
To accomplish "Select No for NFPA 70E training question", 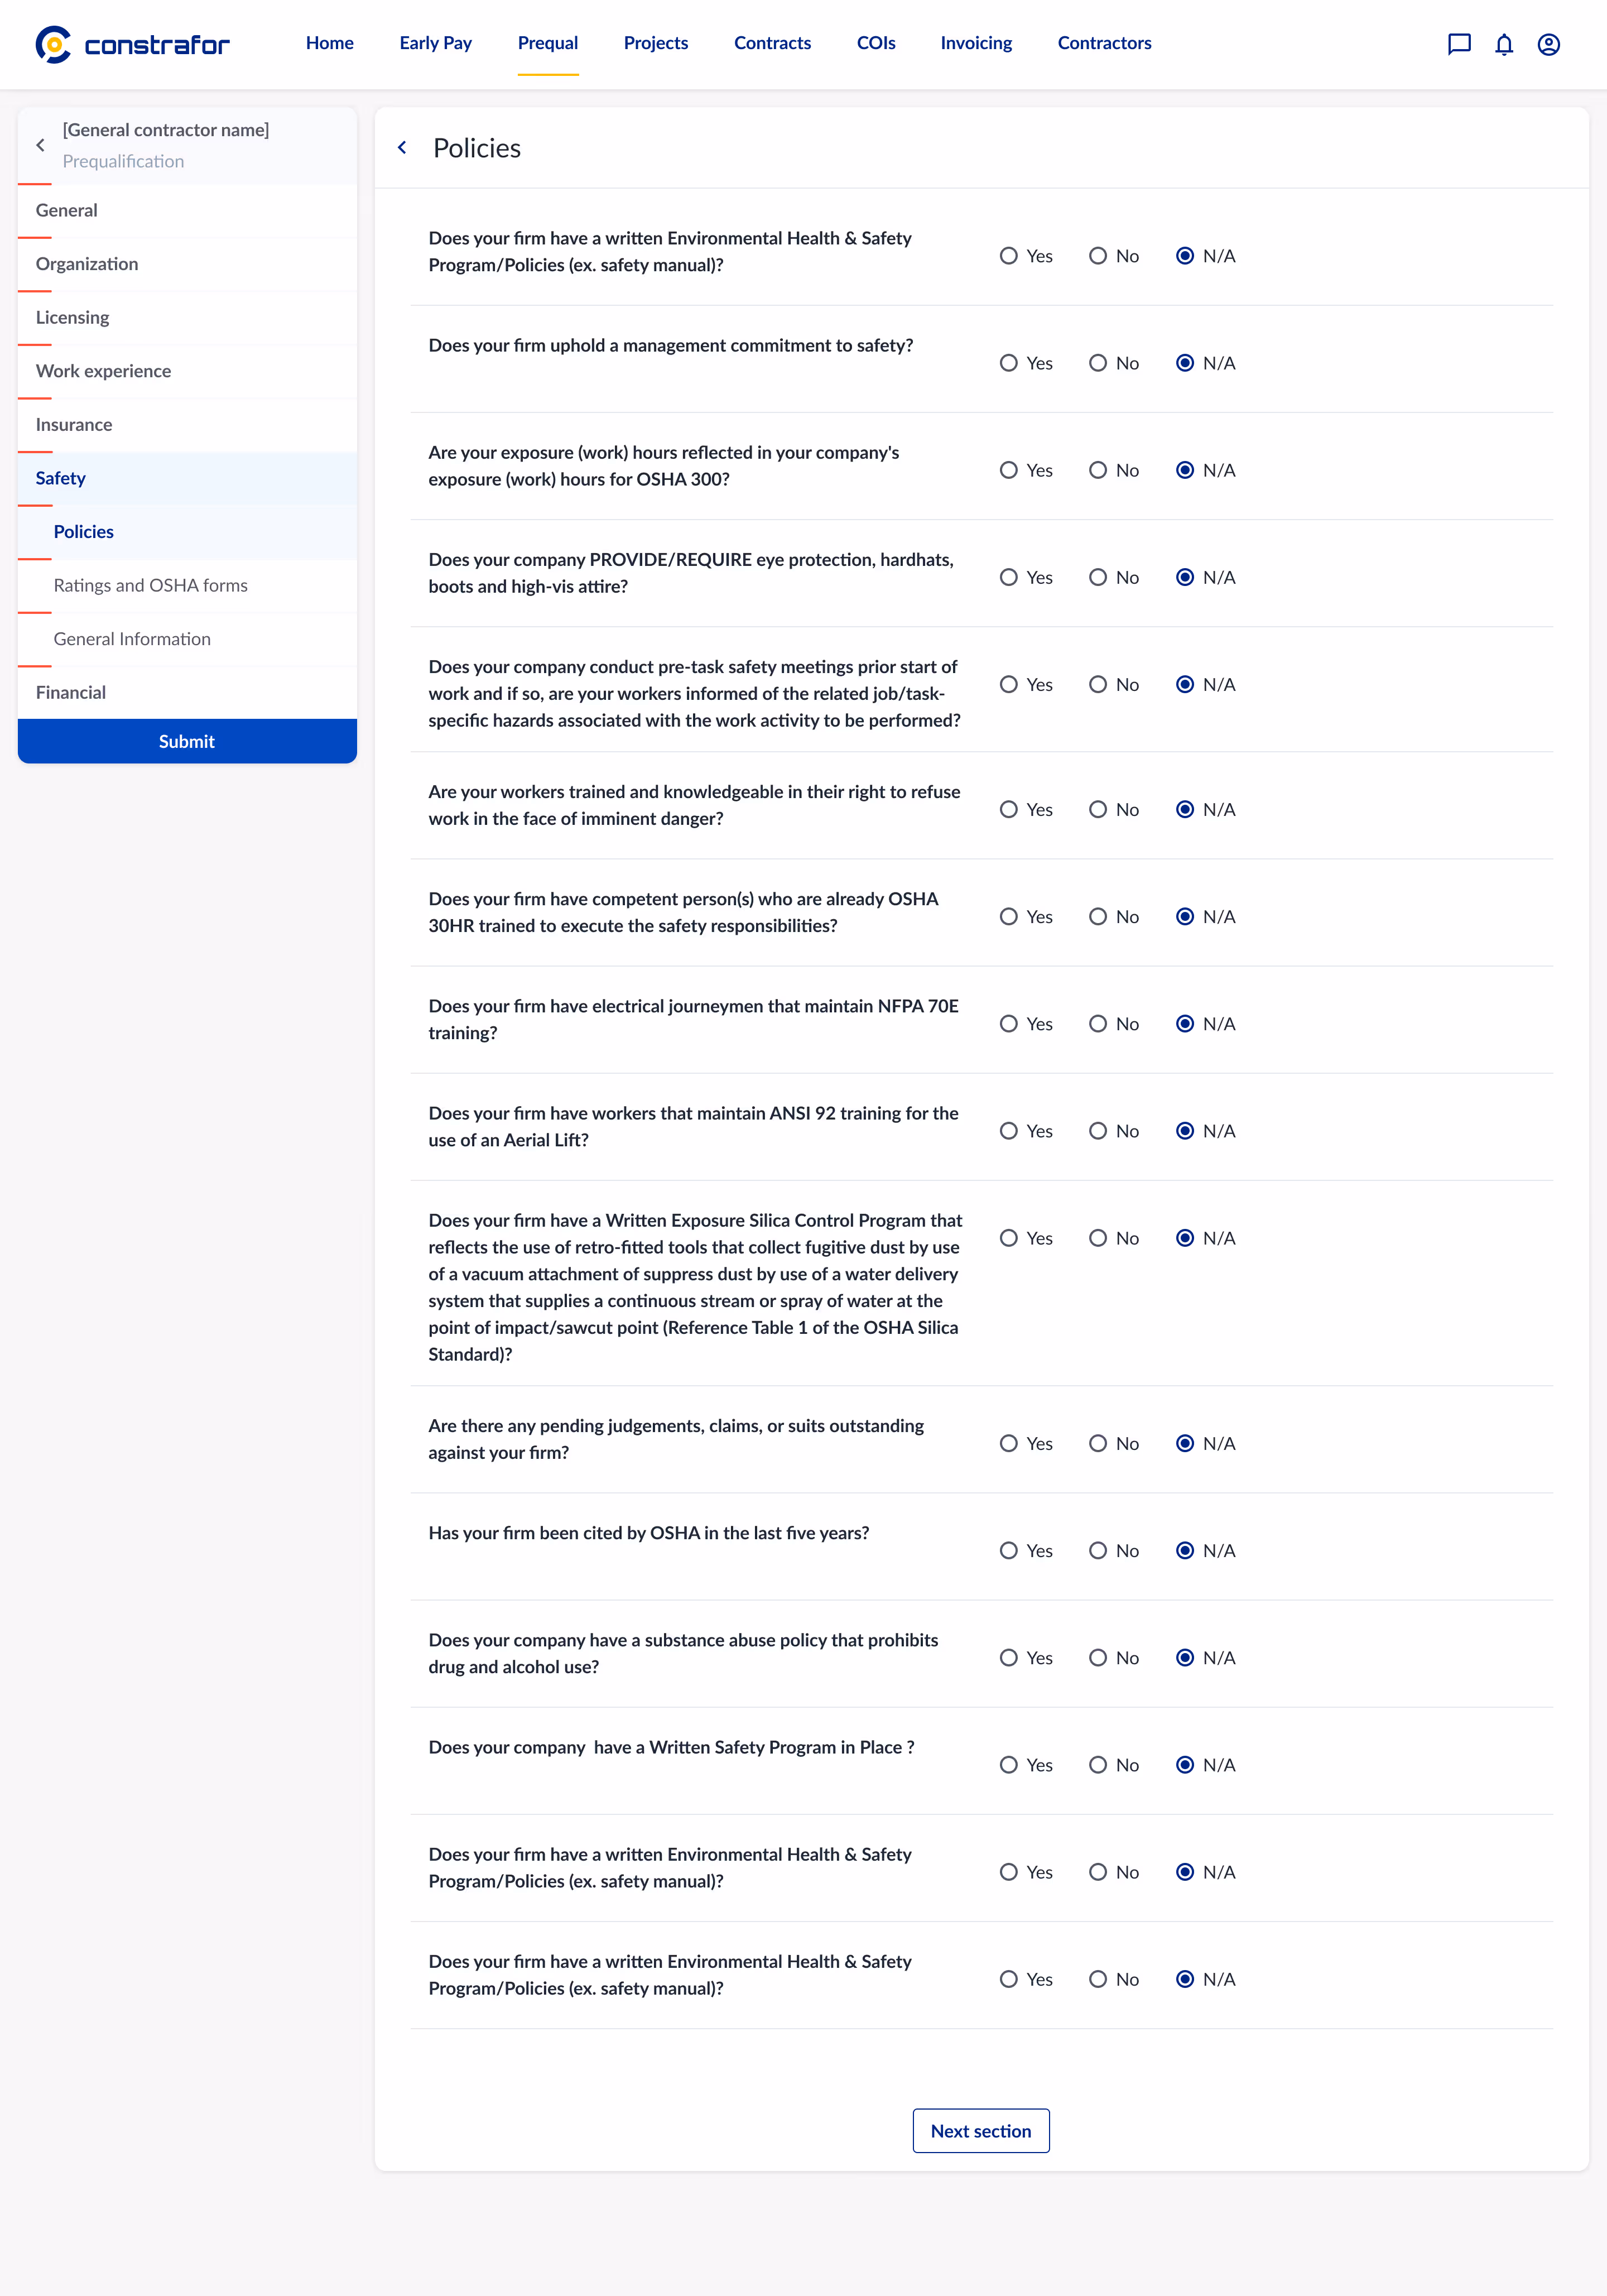I will click(1098, 1023).
